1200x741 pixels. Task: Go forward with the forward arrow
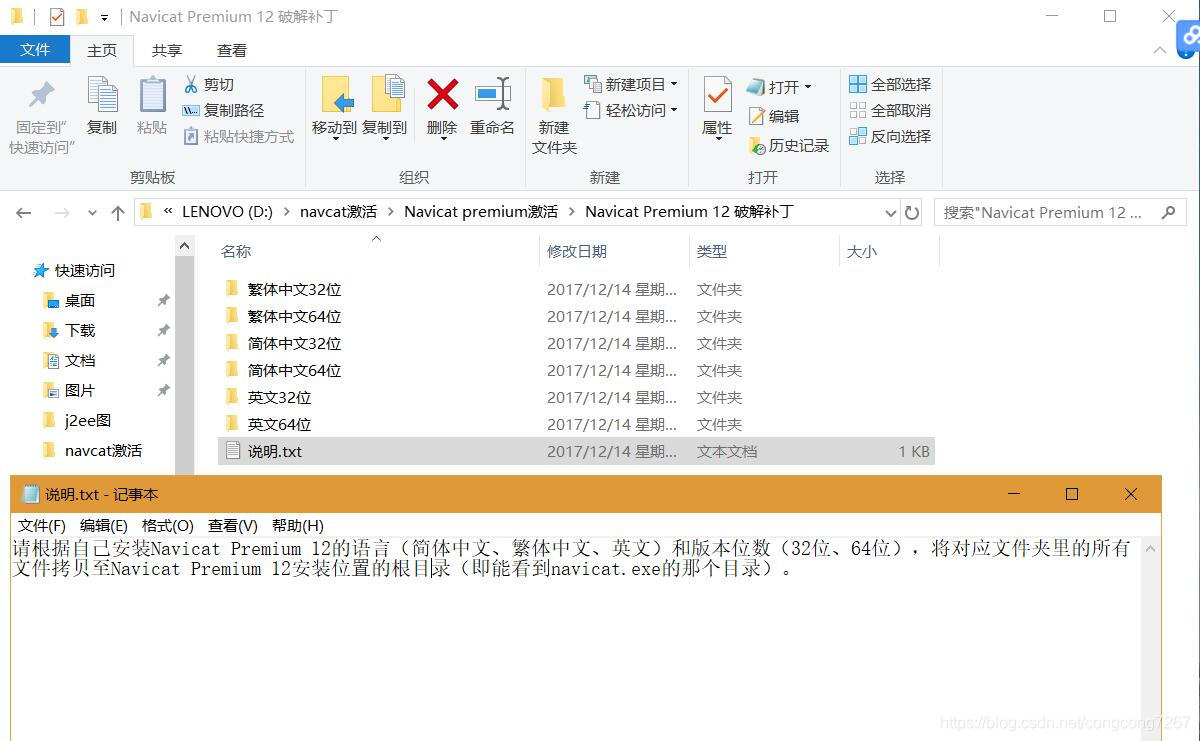62,212
